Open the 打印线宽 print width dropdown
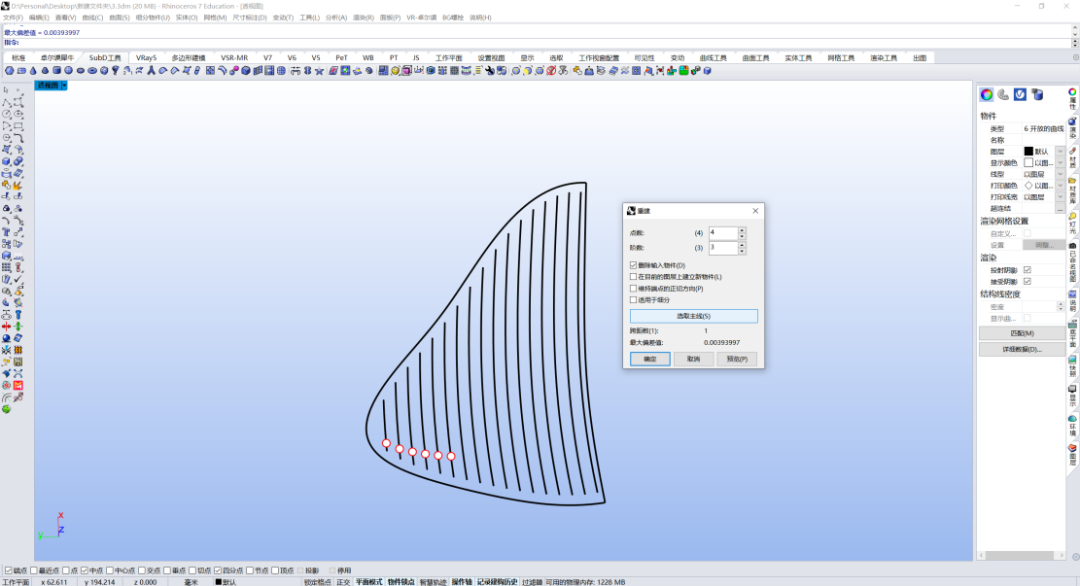The image size is (1080, 586). [x=1059, y=197]
